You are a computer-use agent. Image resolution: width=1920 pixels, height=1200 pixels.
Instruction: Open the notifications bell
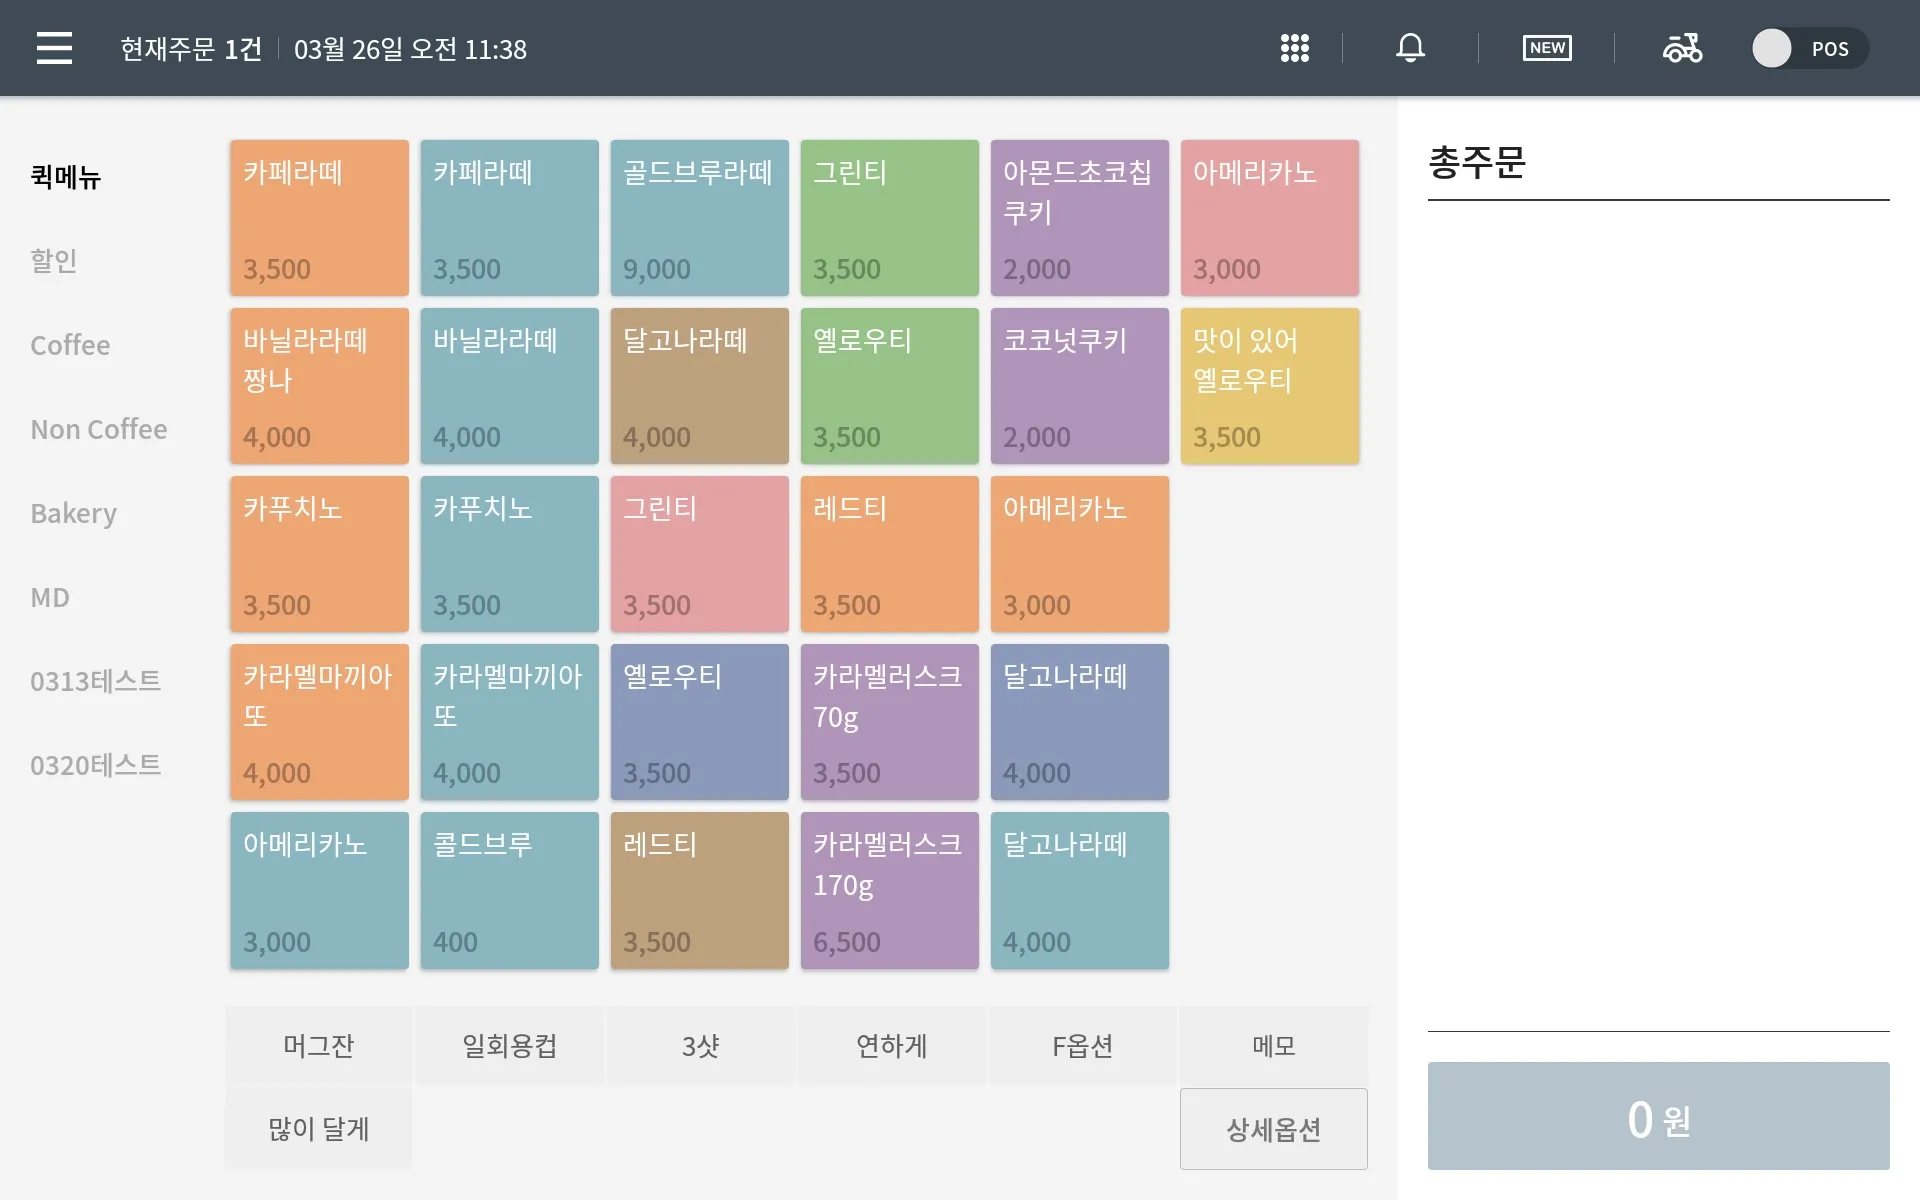click(1410, 48)
